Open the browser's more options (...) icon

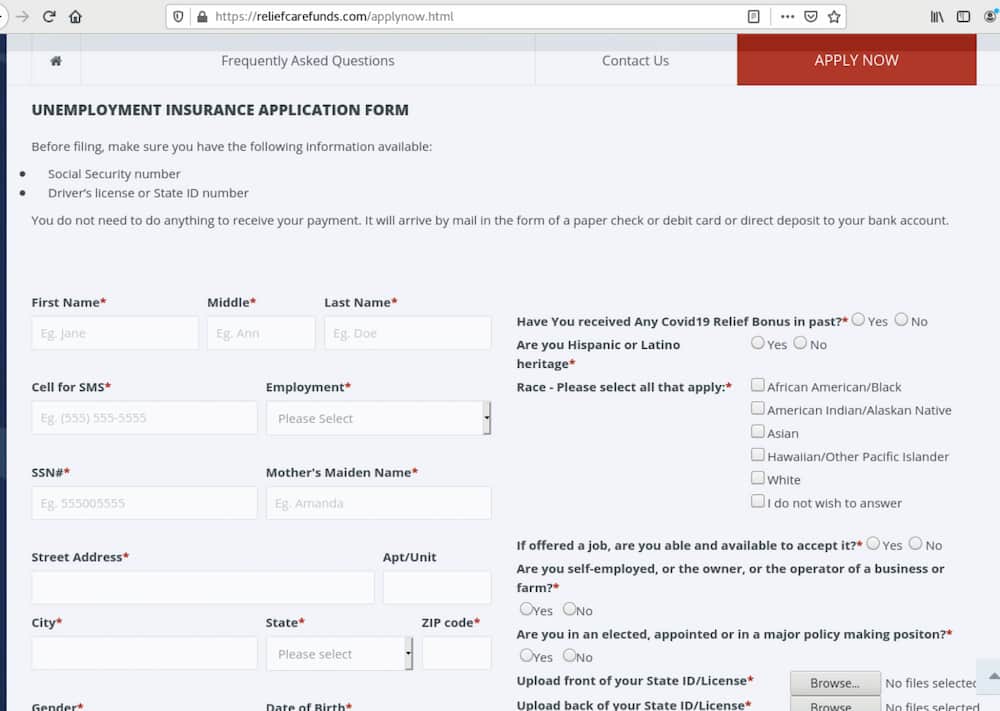(788, 16)
